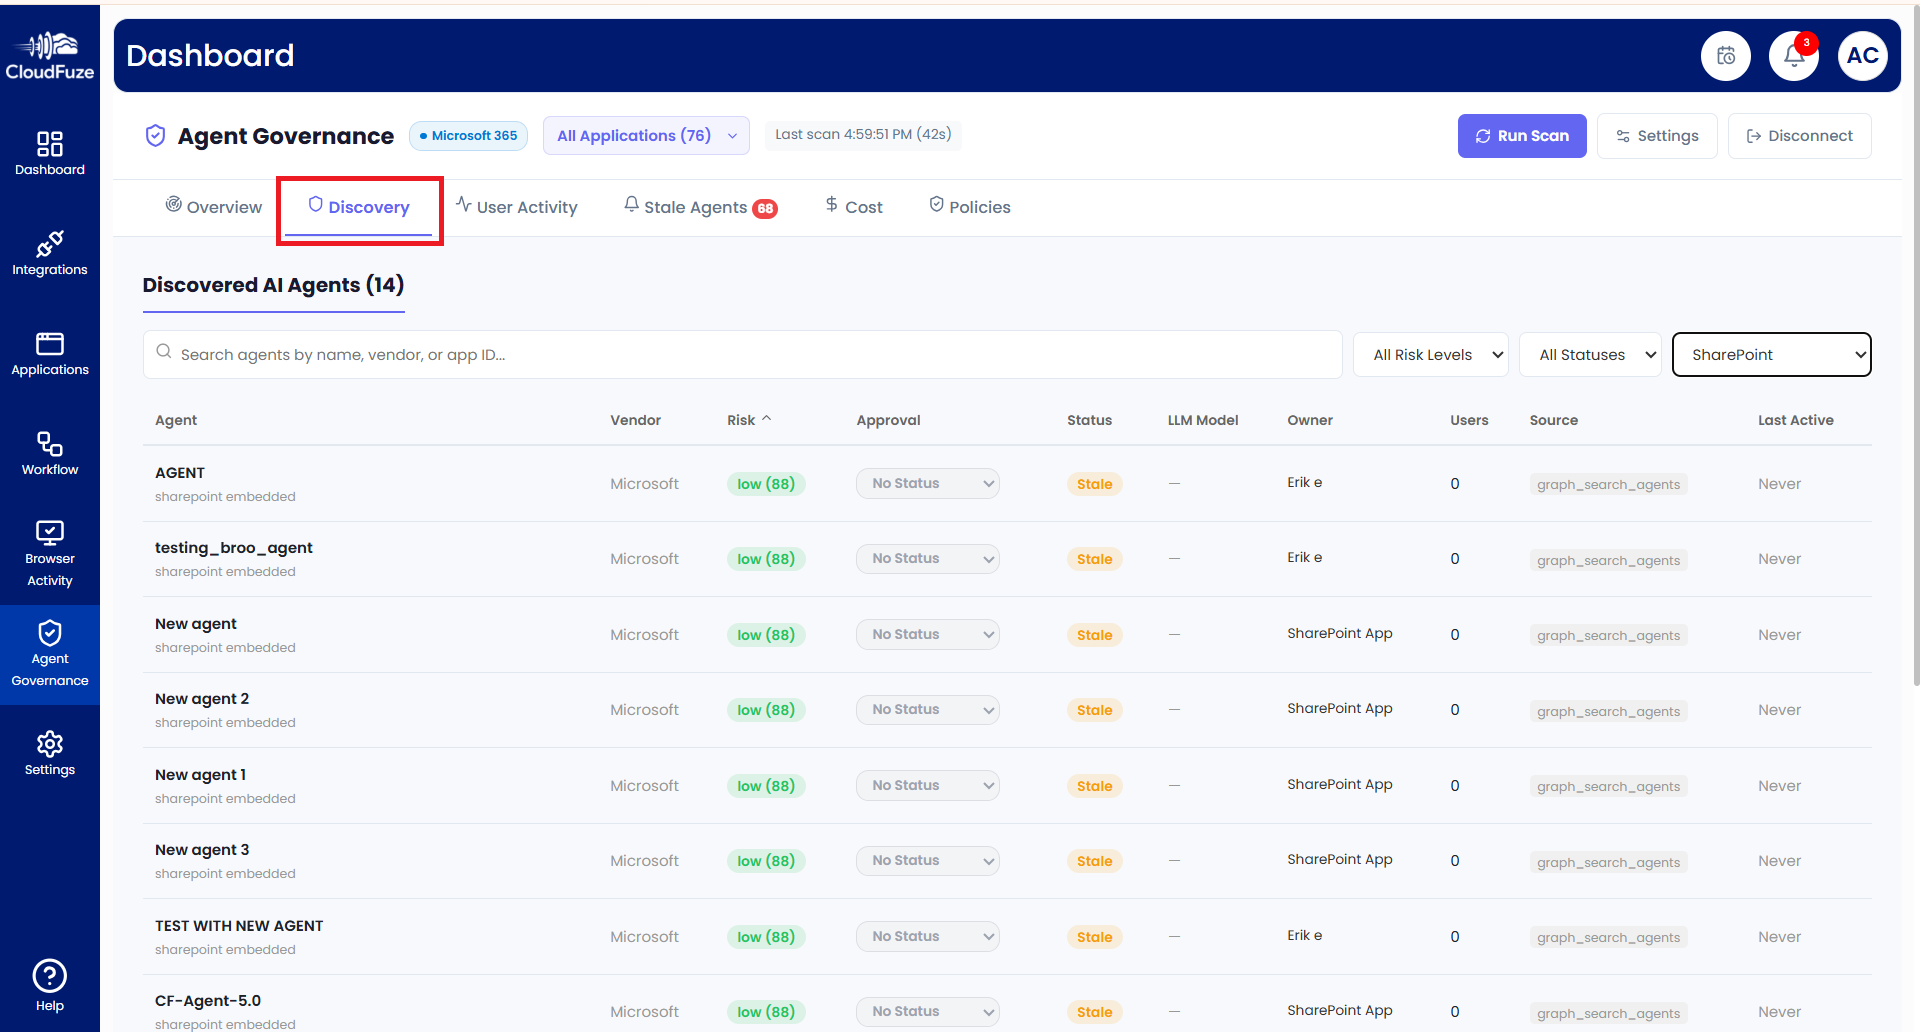Click graph_search_agents source tag for New agent 2
This screenshot has height=1032, width=1920.
(x=1608, y=711)
